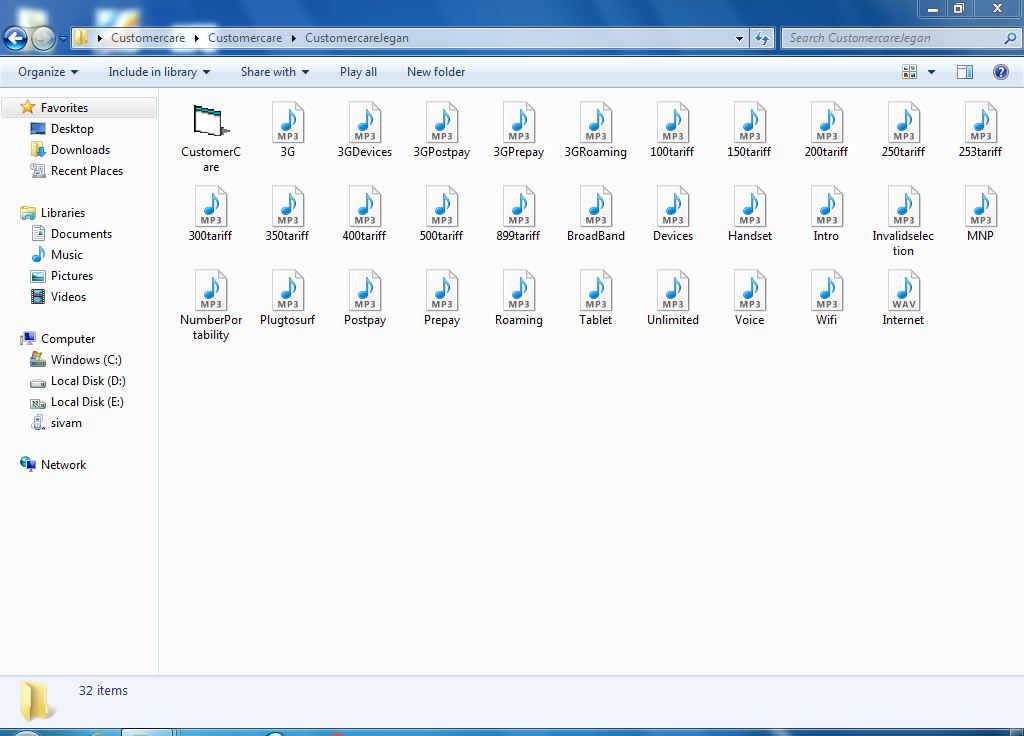Open Windows (C:) drive
The image size is (1024, 736).
click(x=86, y=360)
